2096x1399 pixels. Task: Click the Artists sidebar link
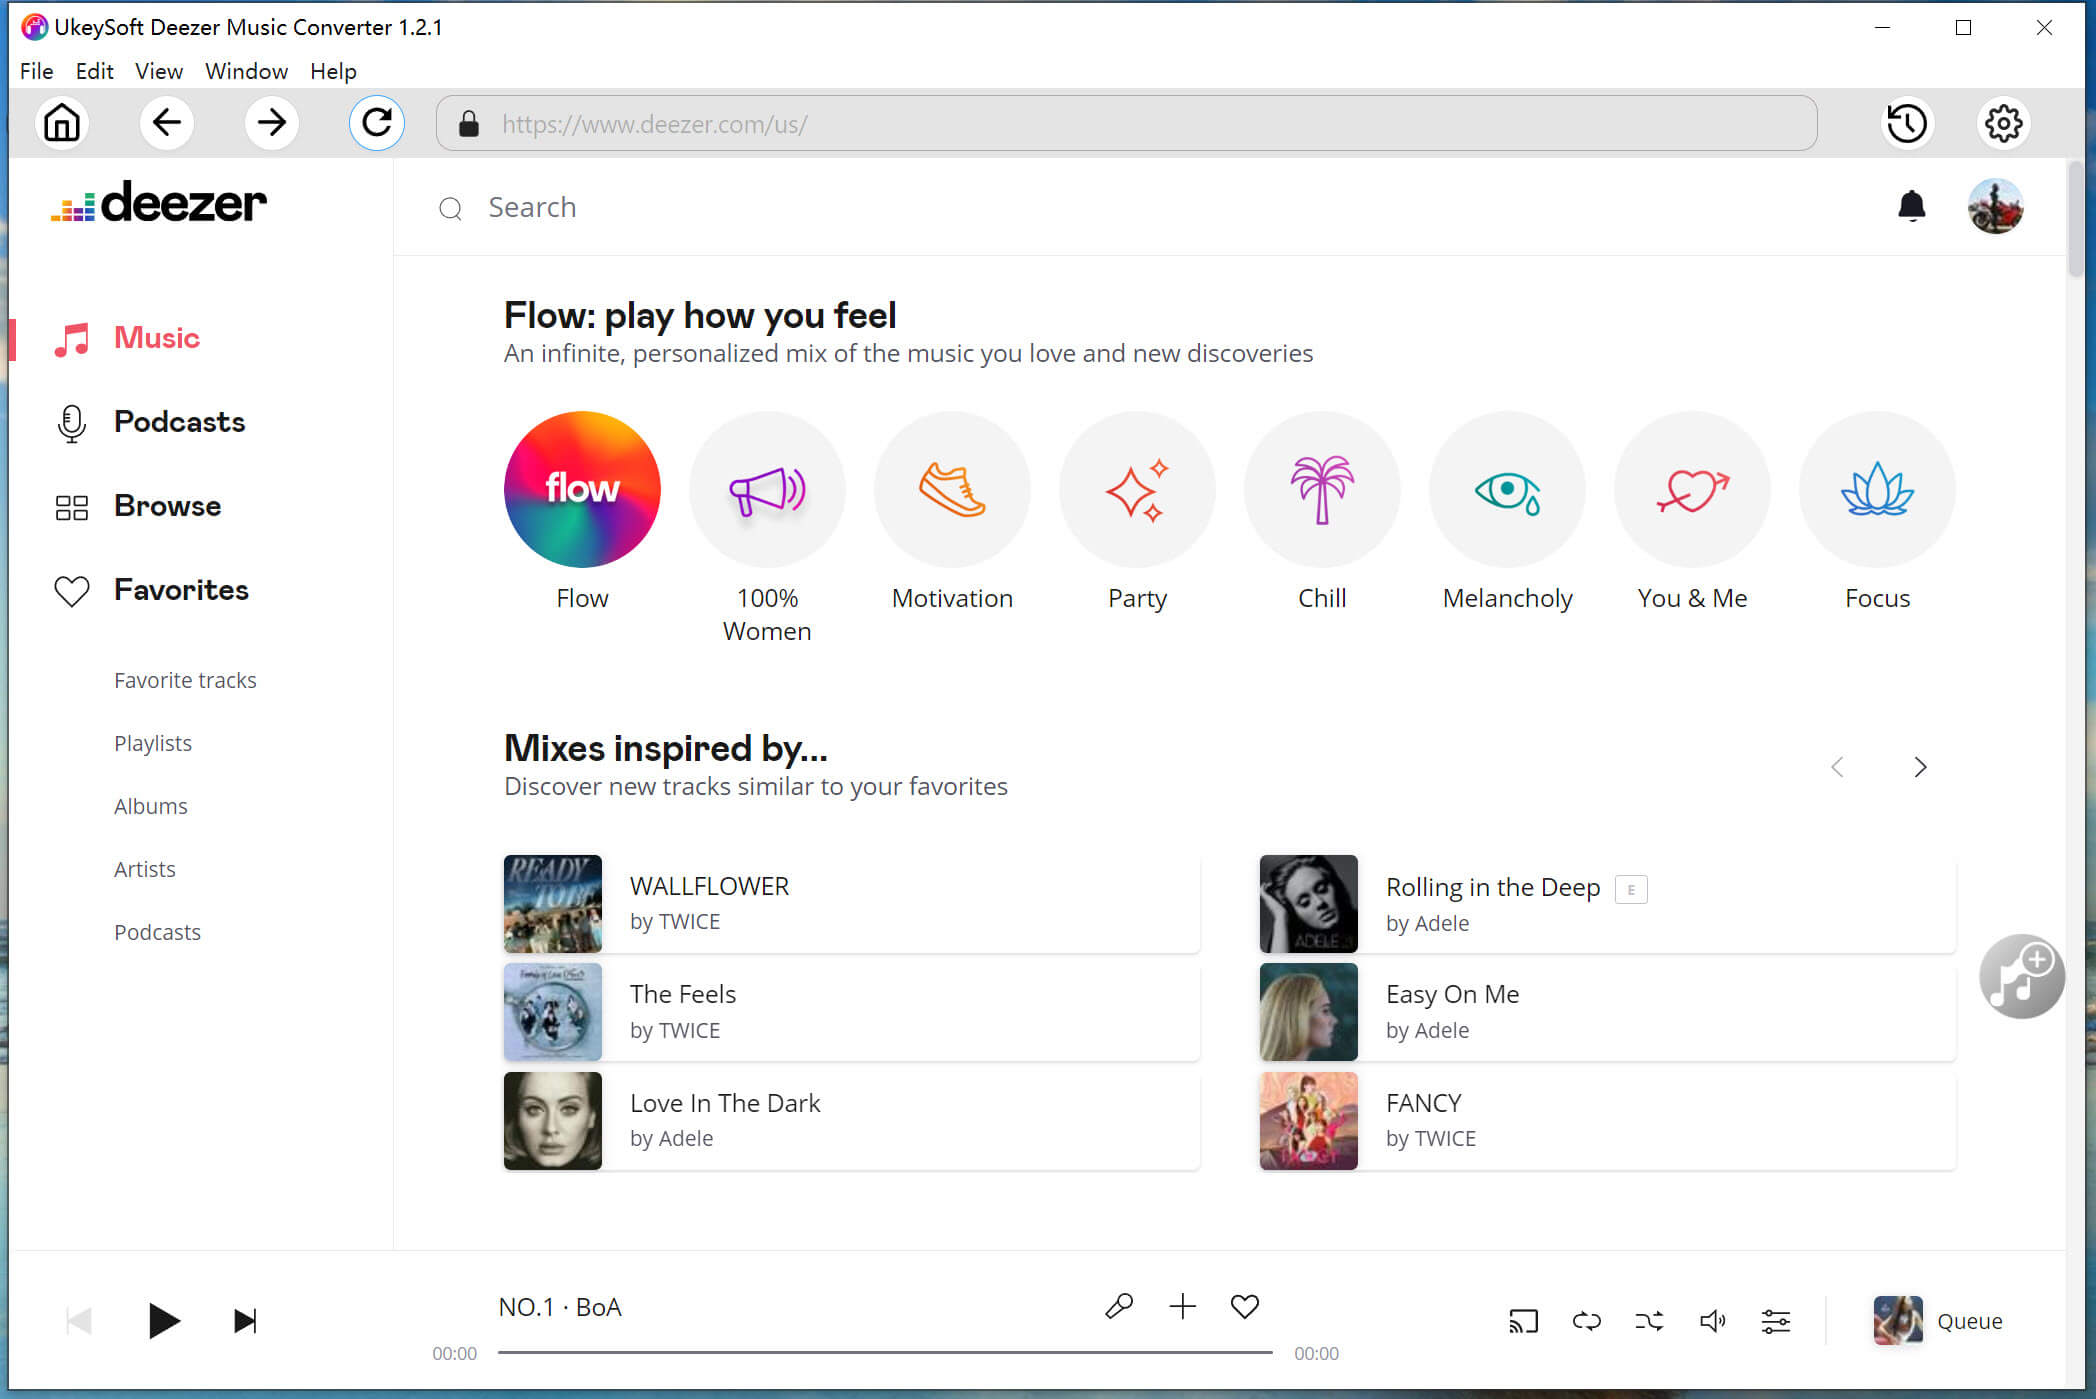[x=147, y=868]
